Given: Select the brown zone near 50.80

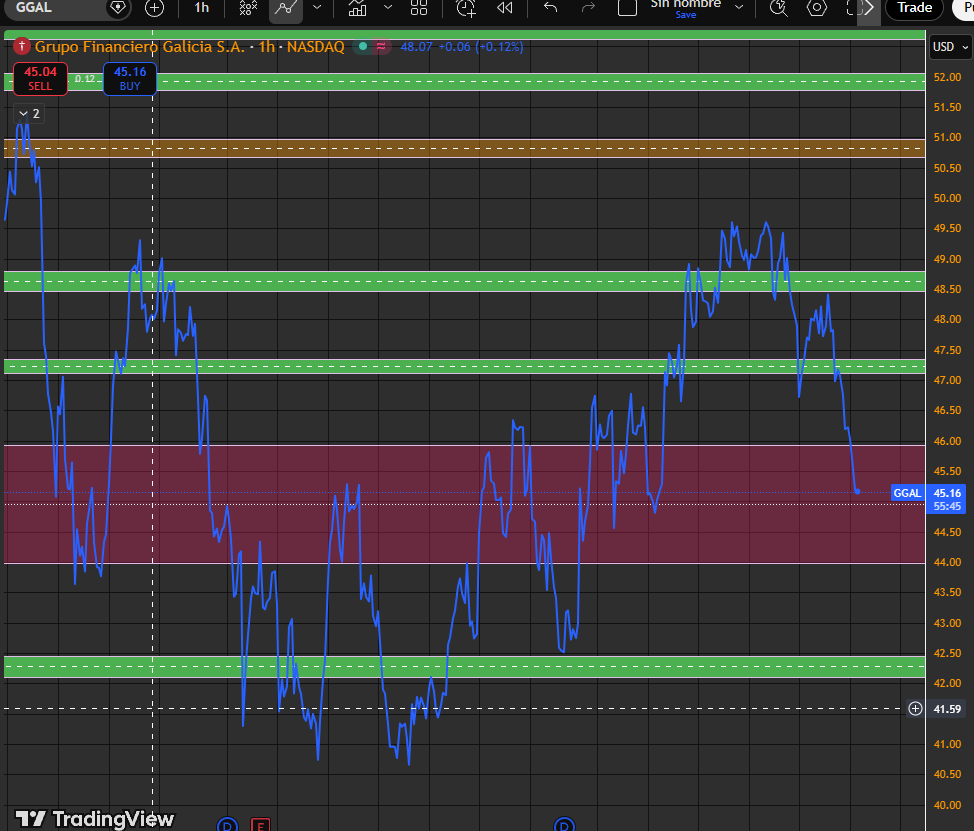Looking at the screenshot, I should [x=464, y=148].
